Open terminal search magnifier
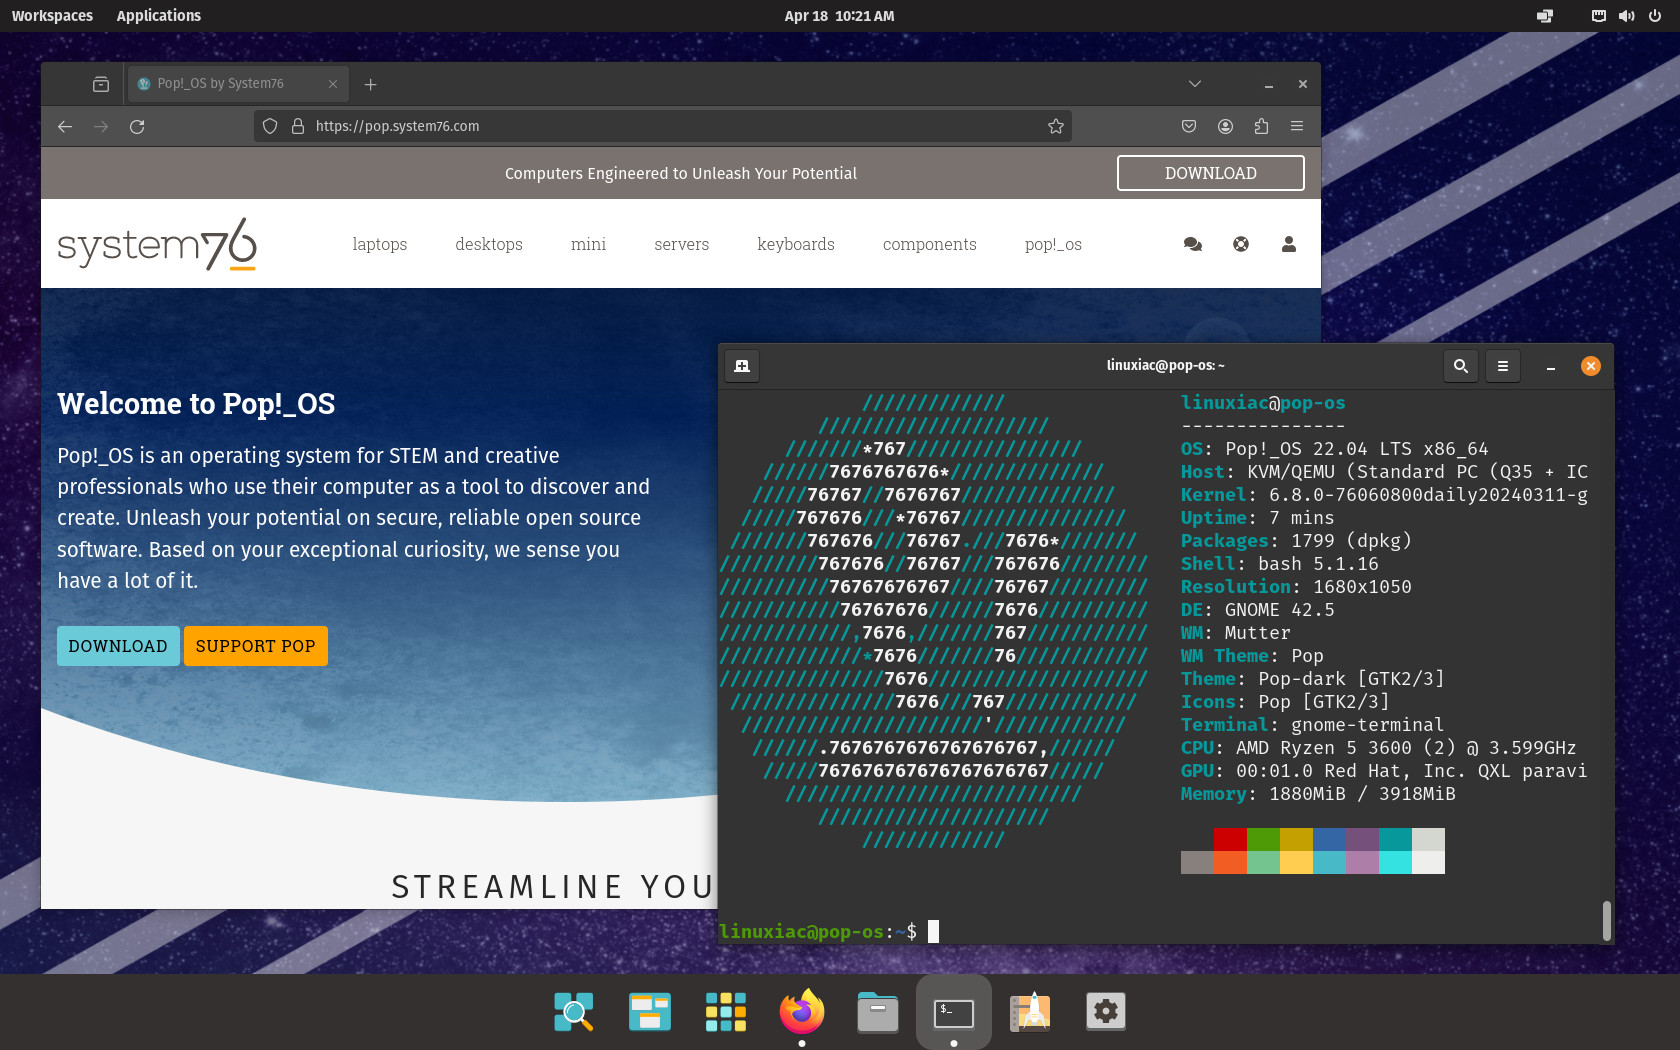Image resolution: width=1680 pixels, height=1050 pixels. pyautogui.click(x=1461, y=366)
